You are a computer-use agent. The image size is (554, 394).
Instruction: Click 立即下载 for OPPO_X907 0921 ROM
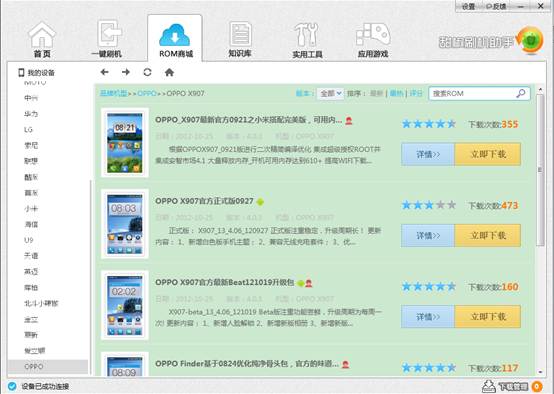pos(488,154)
